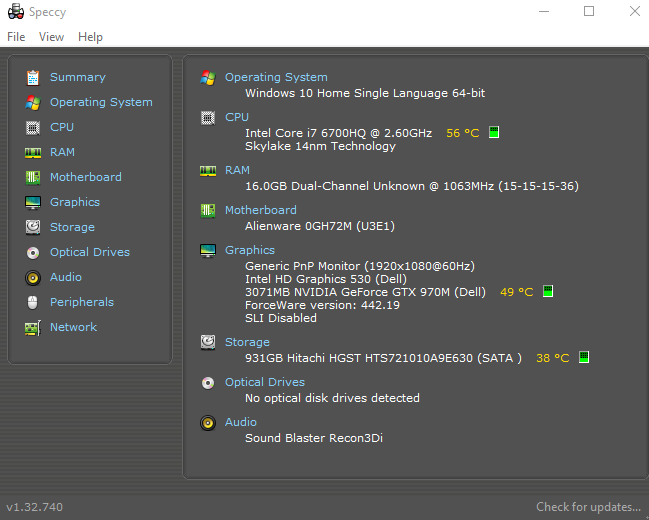
Task: Click the Summary clipboard icon in sidebar
Action: click(33, 77)
